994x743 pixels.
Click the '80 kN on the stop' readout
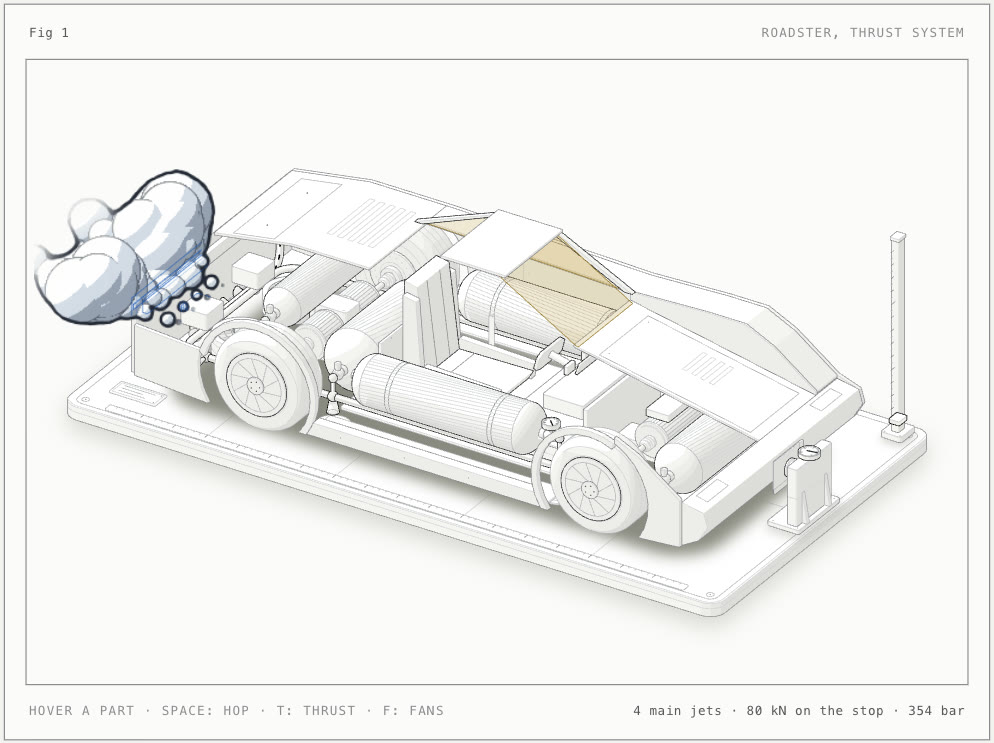pyautogui.click(x=815, y=711)
